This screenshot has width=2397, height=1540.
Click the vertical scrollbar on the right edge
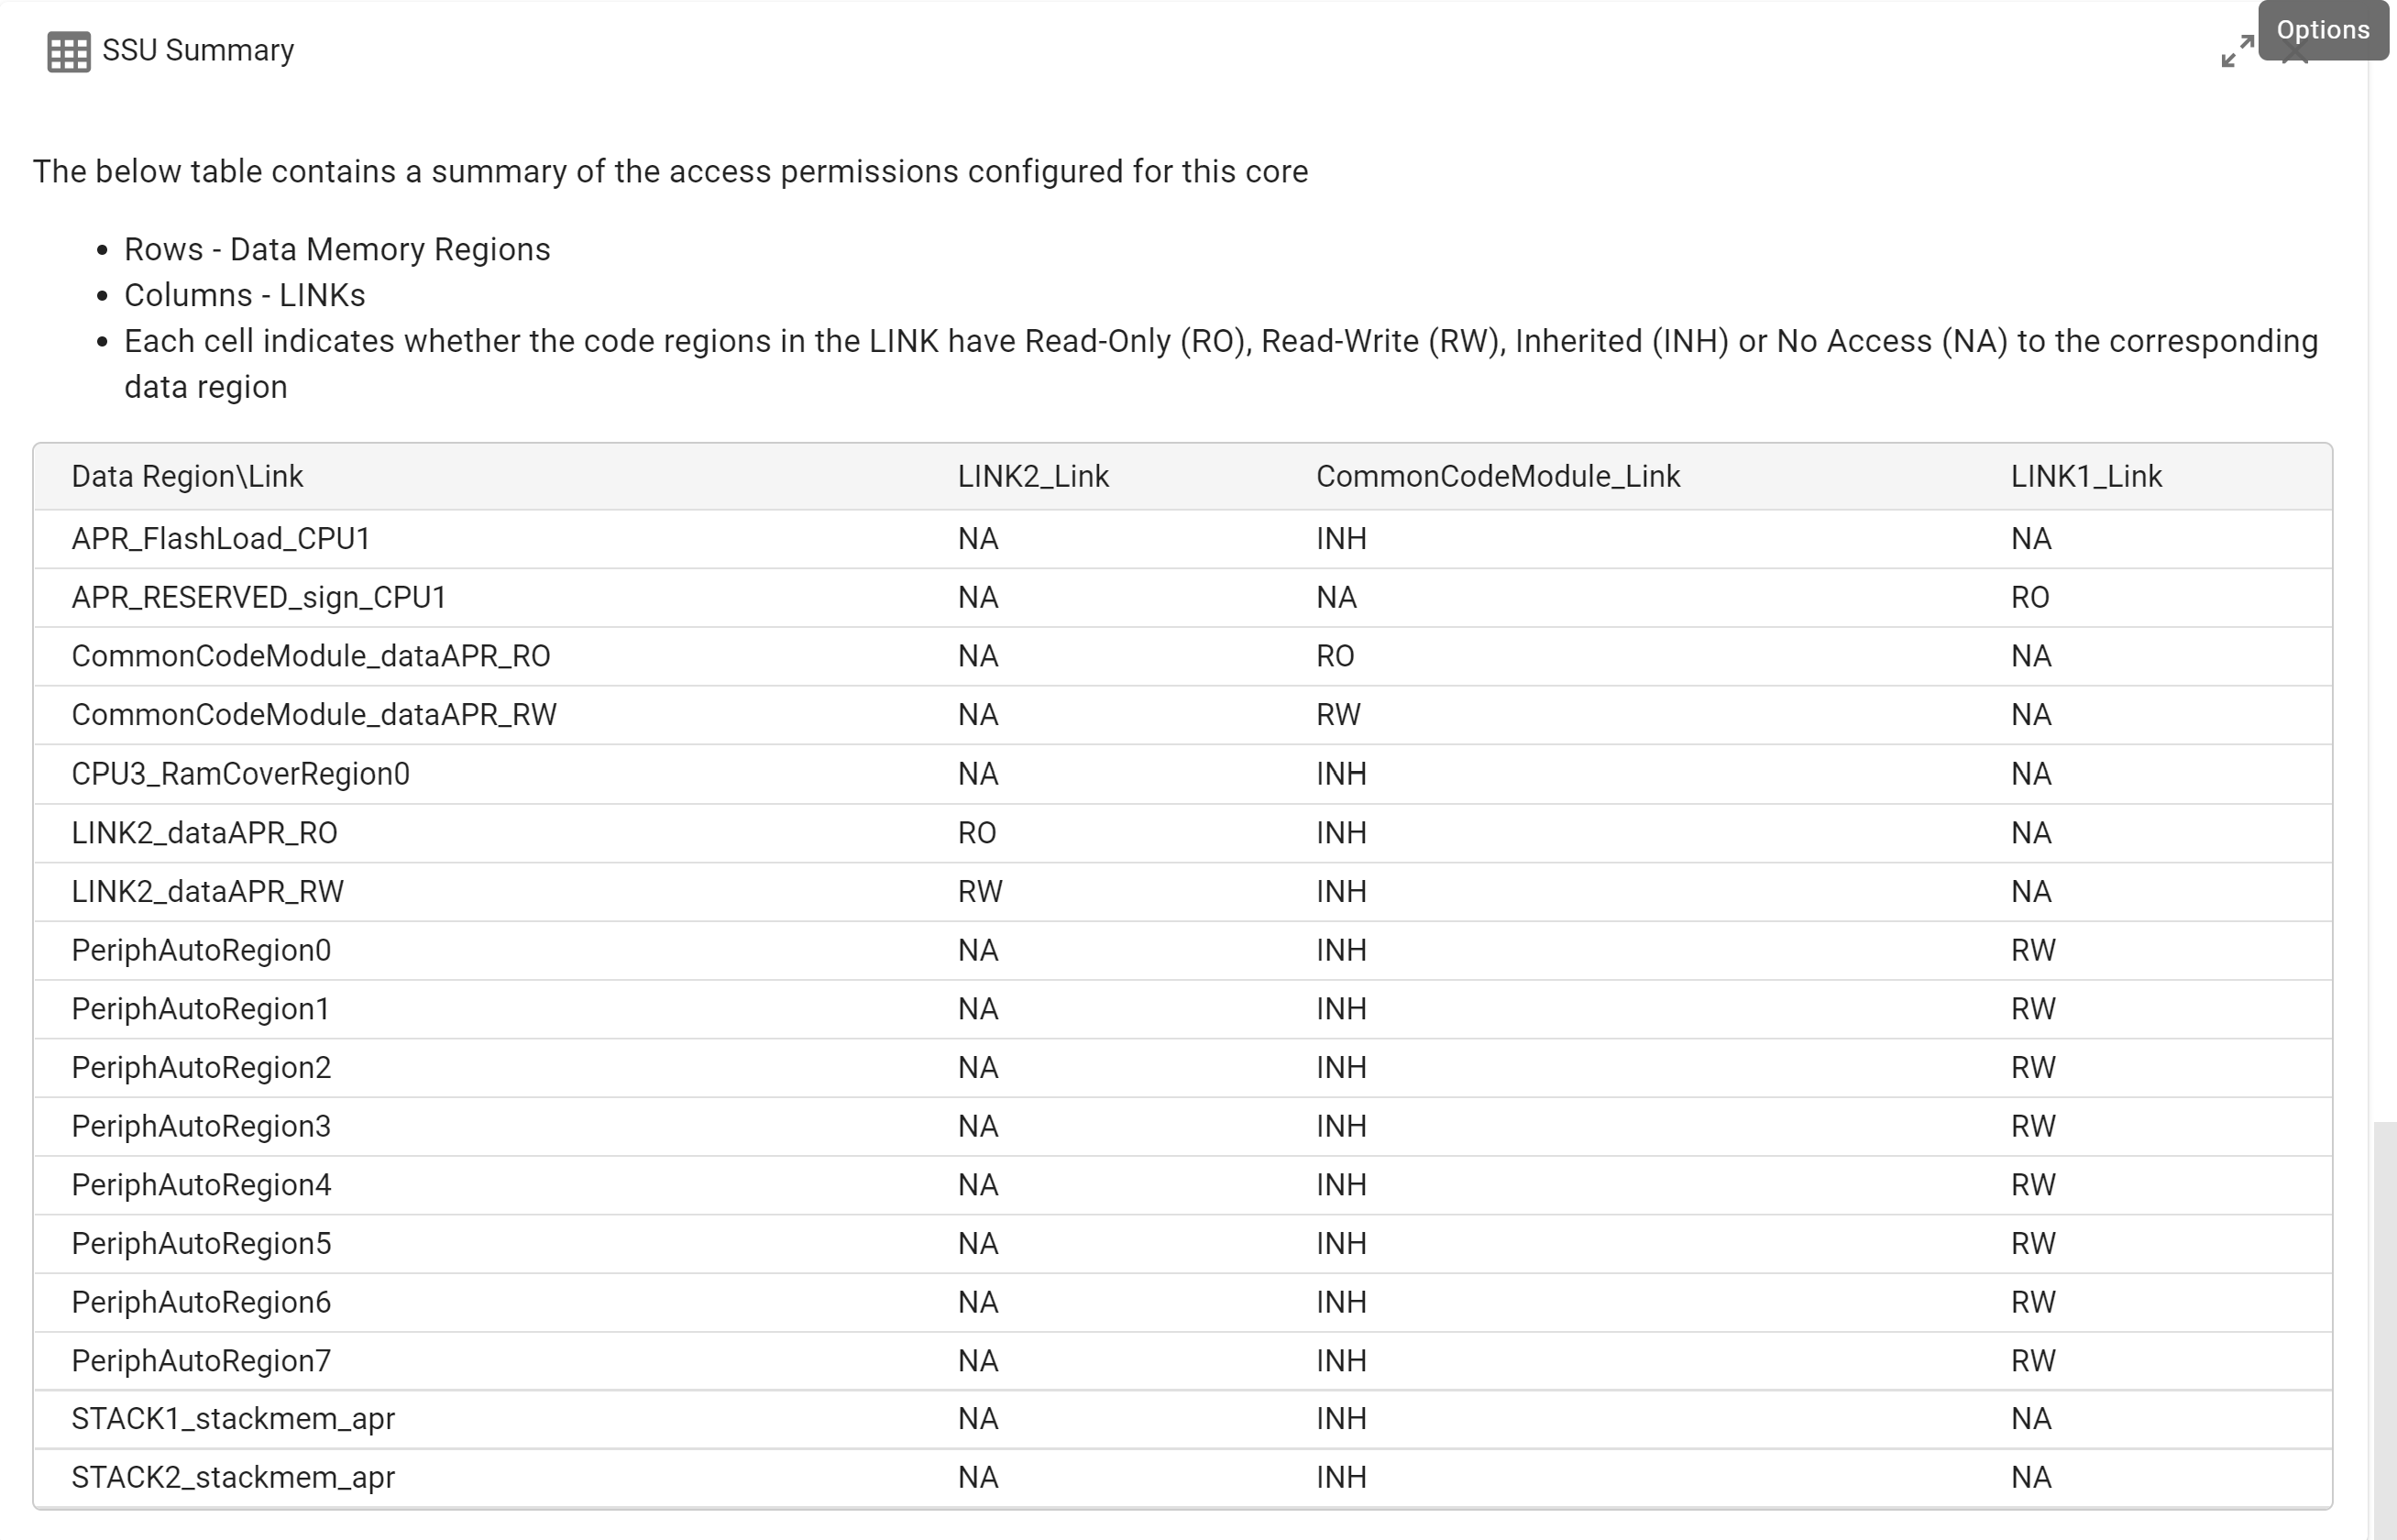(2383, 1300)
